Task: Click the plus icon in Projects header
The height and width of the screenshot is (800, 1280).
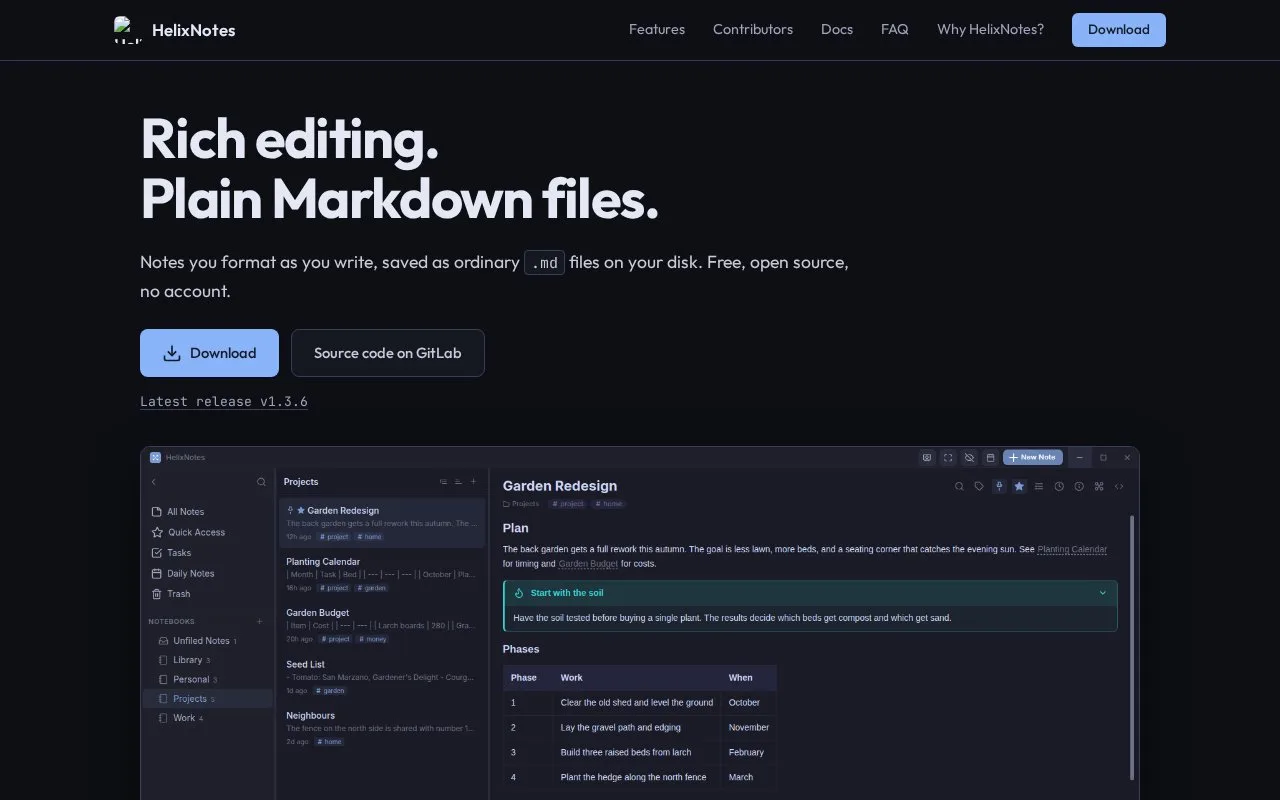Action: tap(474, 482)
